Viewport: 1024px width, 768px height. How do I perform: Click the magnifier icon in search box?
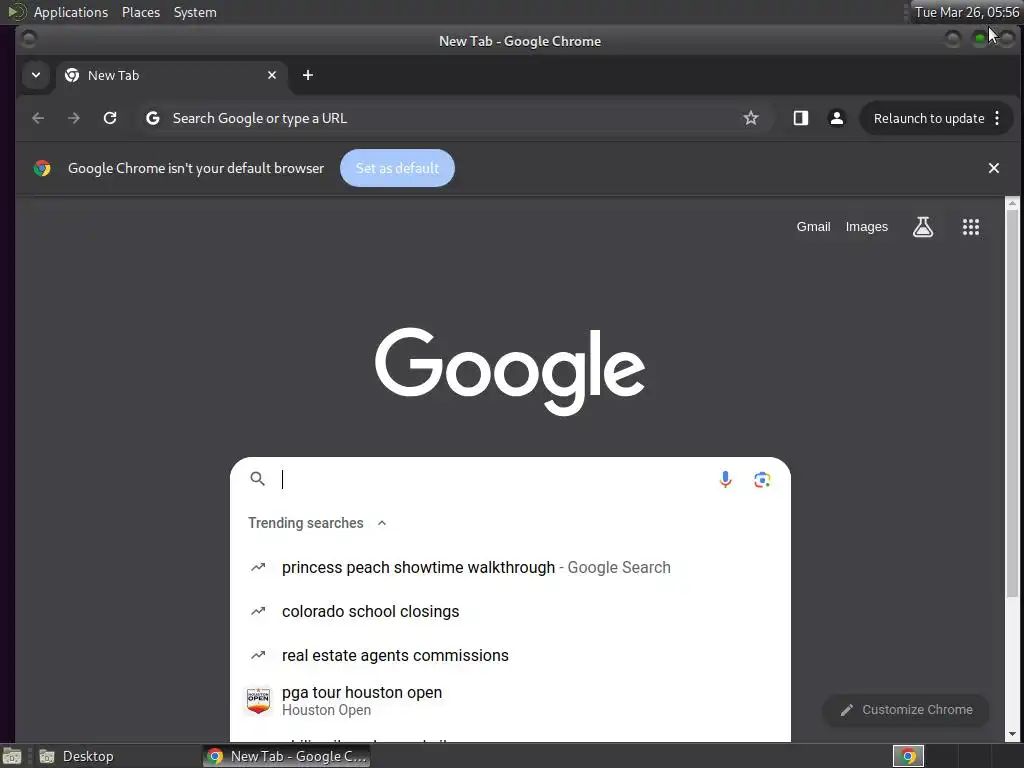257,479
